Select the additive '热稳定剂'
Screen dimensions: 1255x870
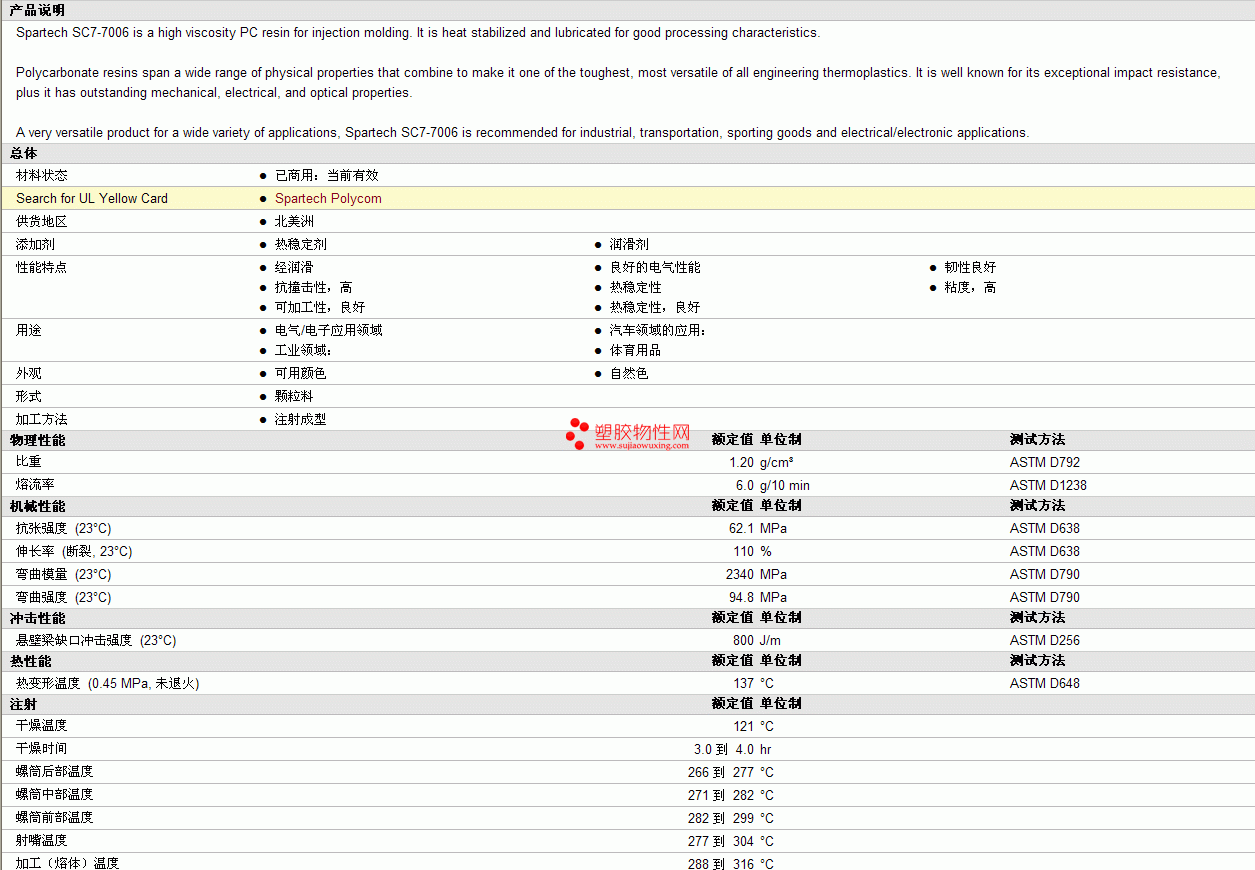click(x=301, y=244)
